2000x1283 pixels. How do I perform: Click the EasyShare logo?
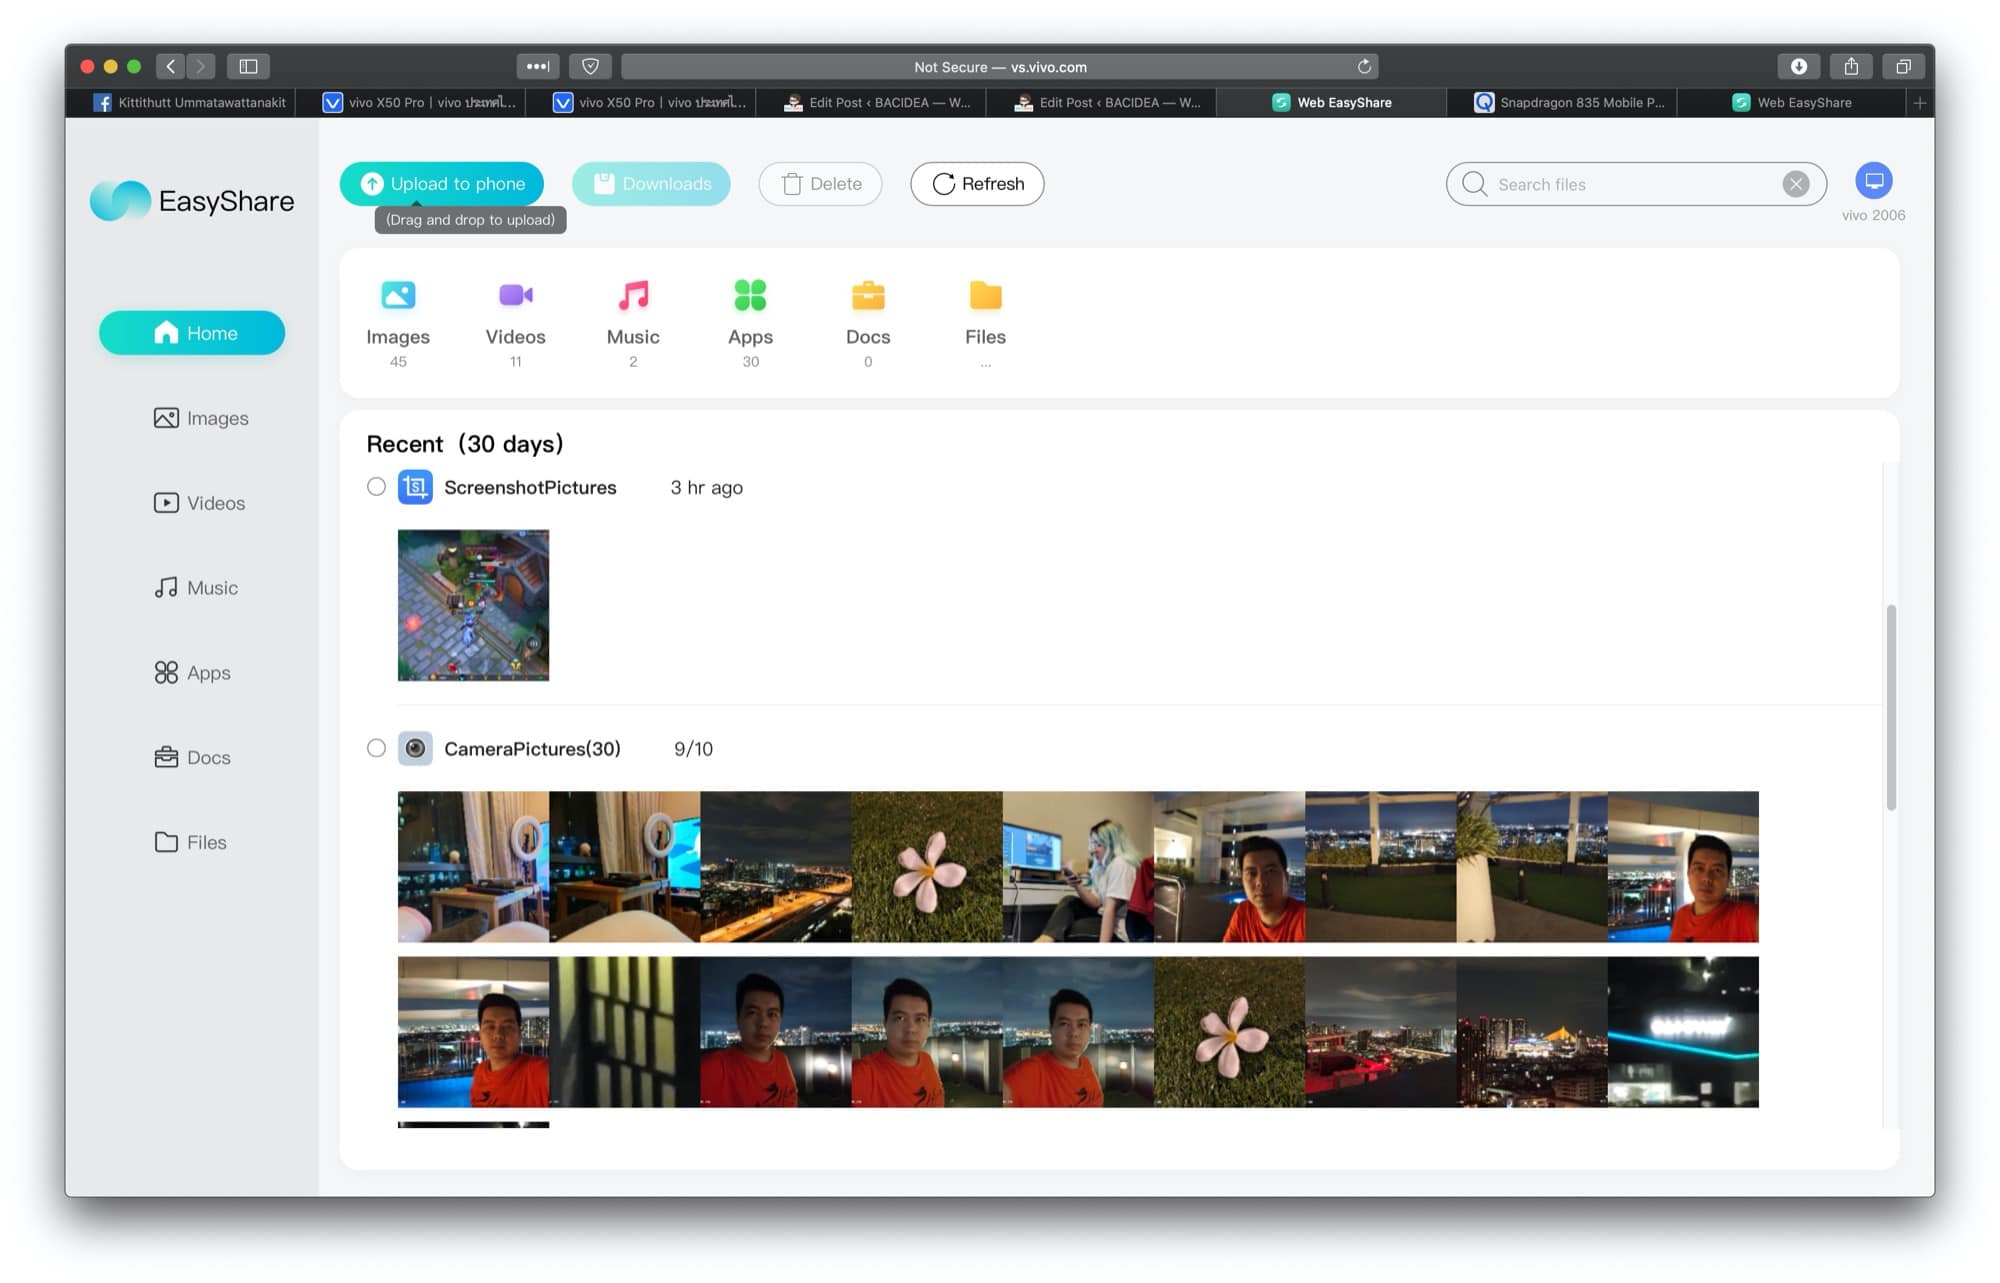point(192,201)
